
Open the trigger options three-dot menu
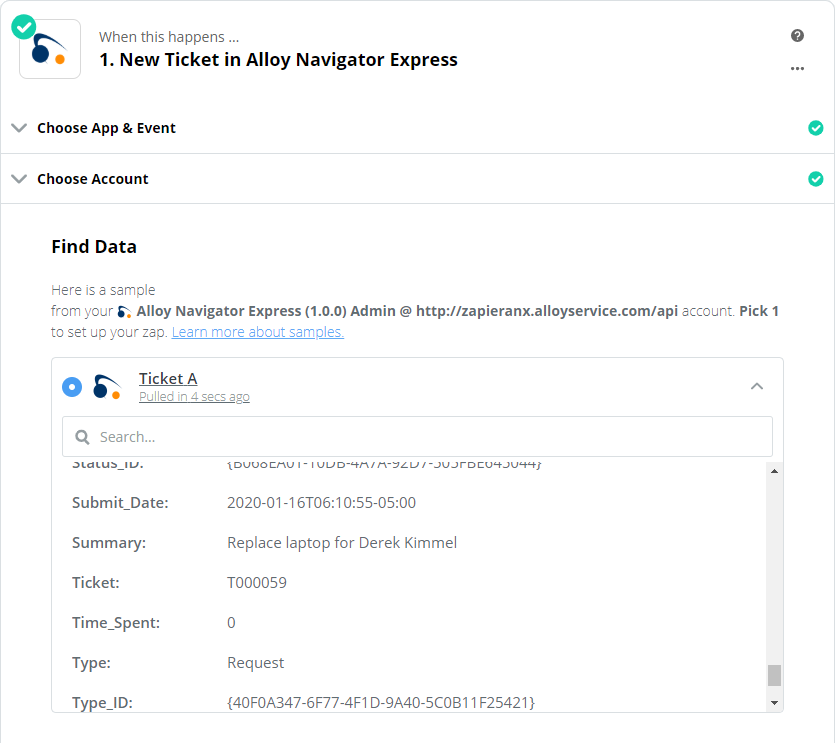pyautogui.click(x=797, y=68)
